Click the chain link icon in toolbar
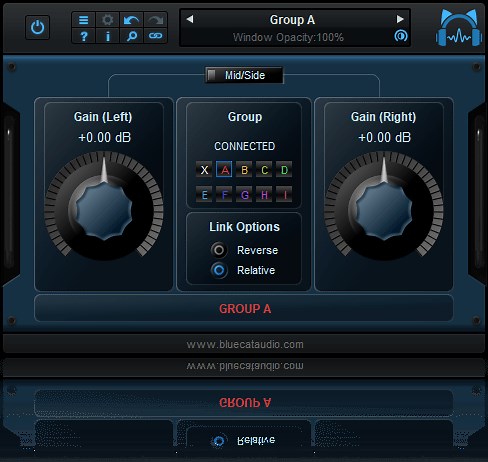Viewport: 488px width, 462px height. 155,36
